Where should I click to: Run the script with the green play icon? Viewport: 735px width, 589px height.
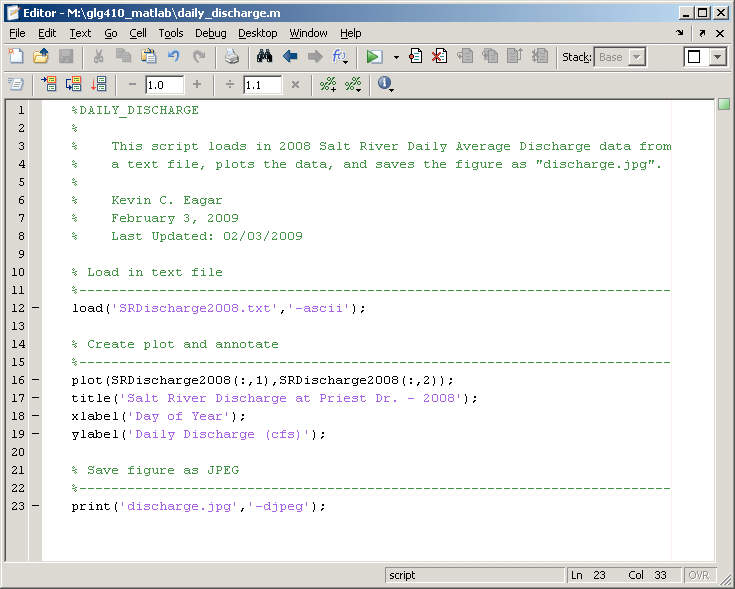(374, 57)
